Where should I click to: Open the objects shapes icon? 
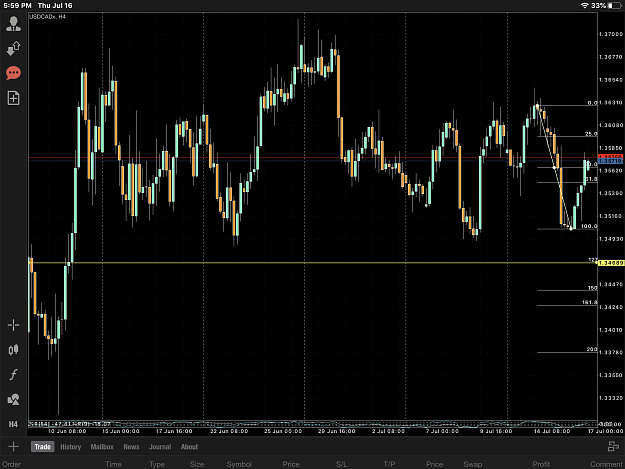[x=13, y=399]
